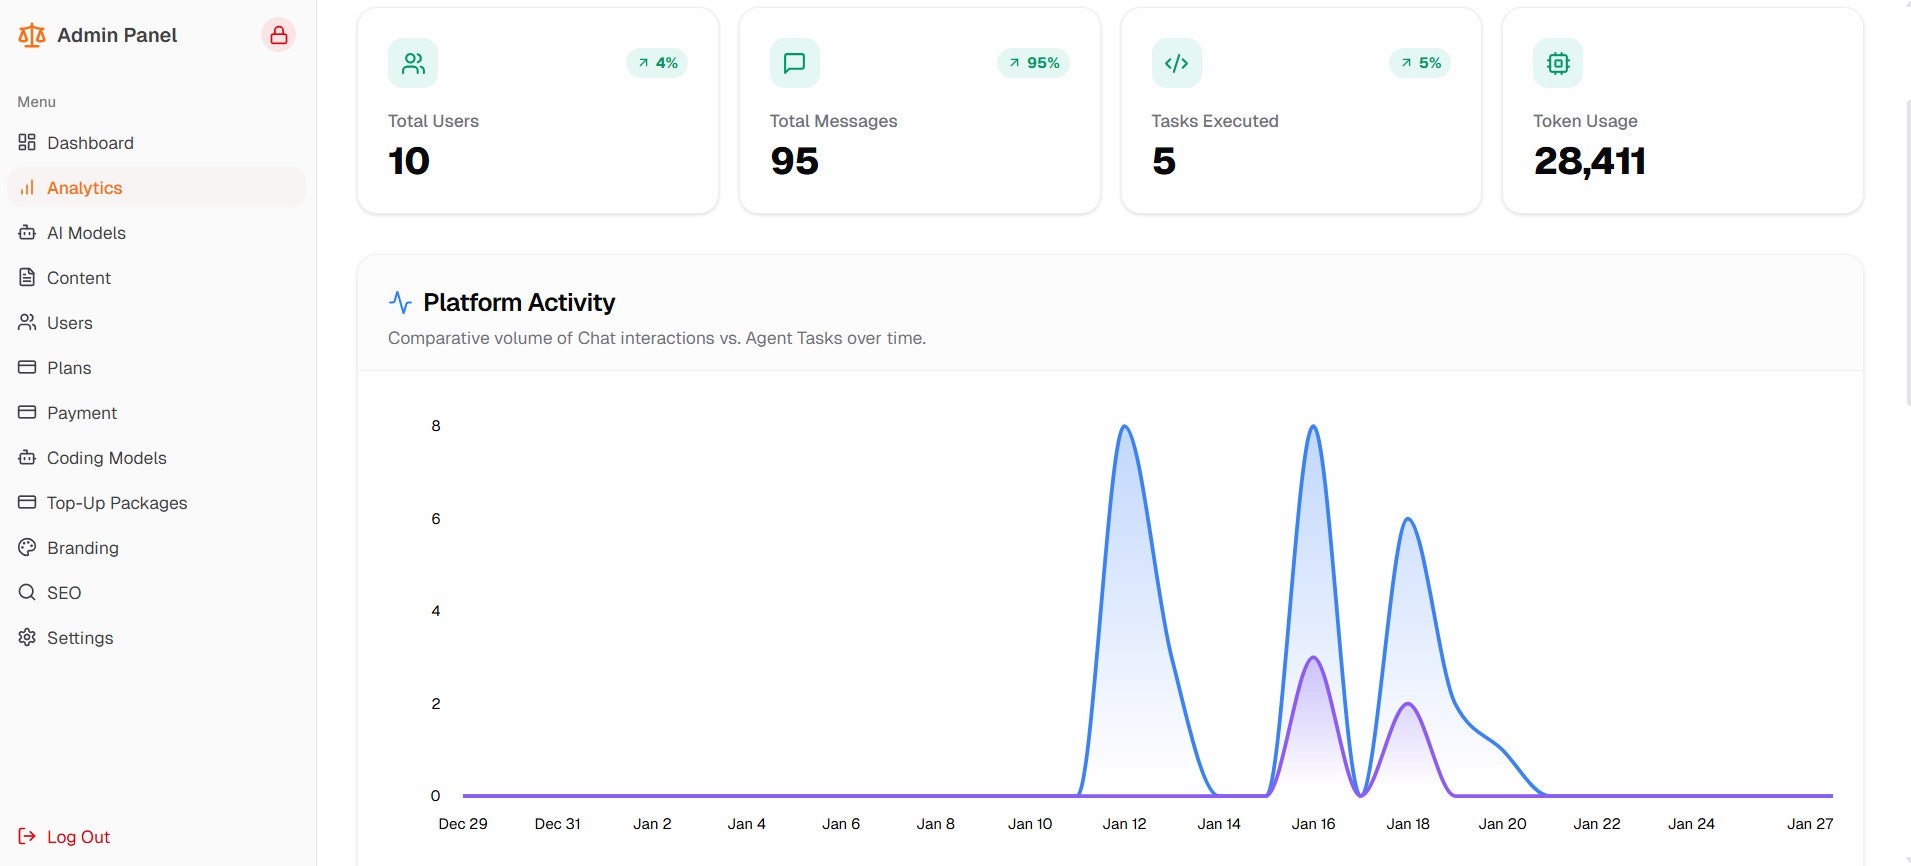This screenshot has height=866, width=1911.
Task: Click the 4% growth badge on Total Users
Action: (x=657, y=63)
